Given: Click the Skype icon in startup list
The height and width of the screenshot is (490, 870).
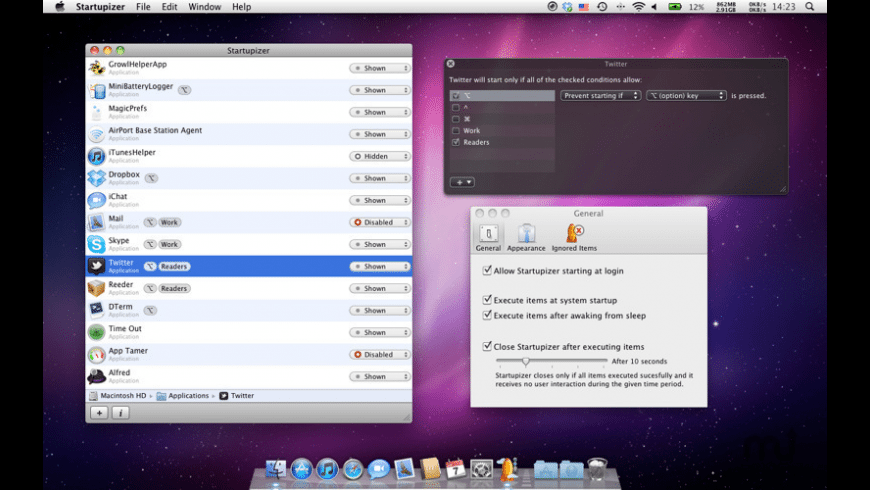Looking at the screenshot, I should (x=96, y=244).
